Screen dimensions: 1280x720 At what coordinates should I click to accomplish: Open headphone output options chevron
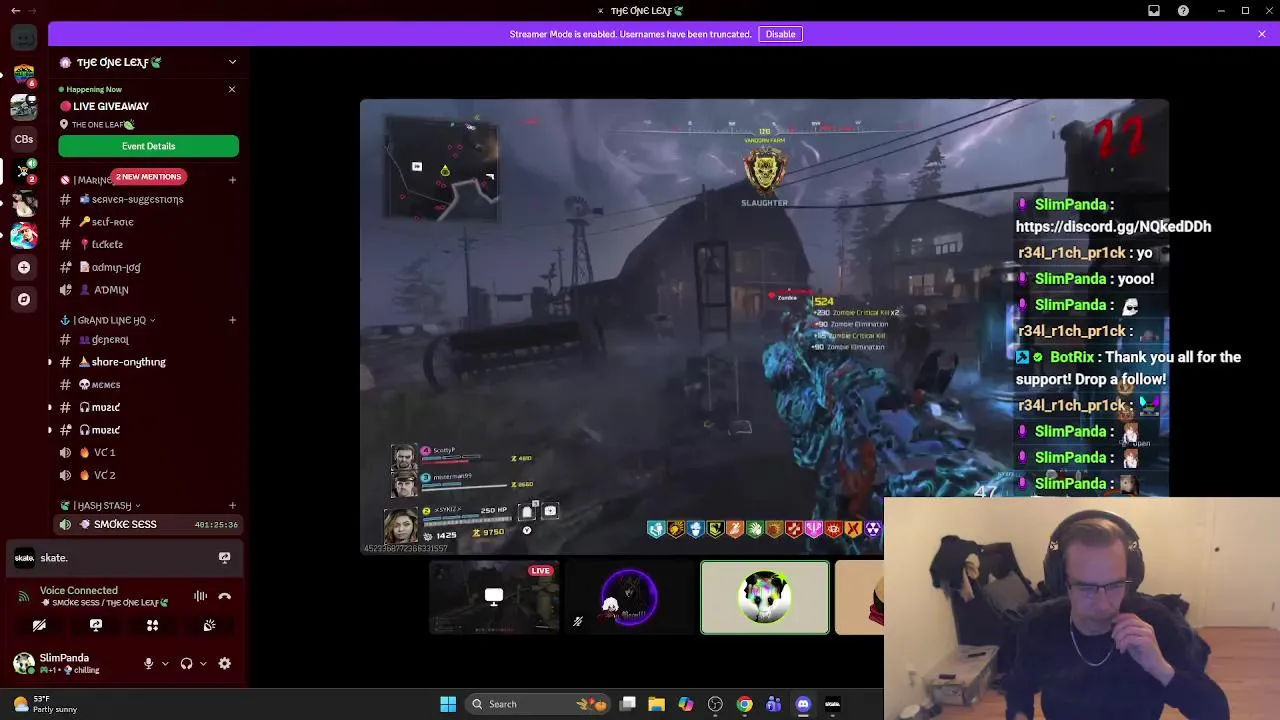(203, 663)
